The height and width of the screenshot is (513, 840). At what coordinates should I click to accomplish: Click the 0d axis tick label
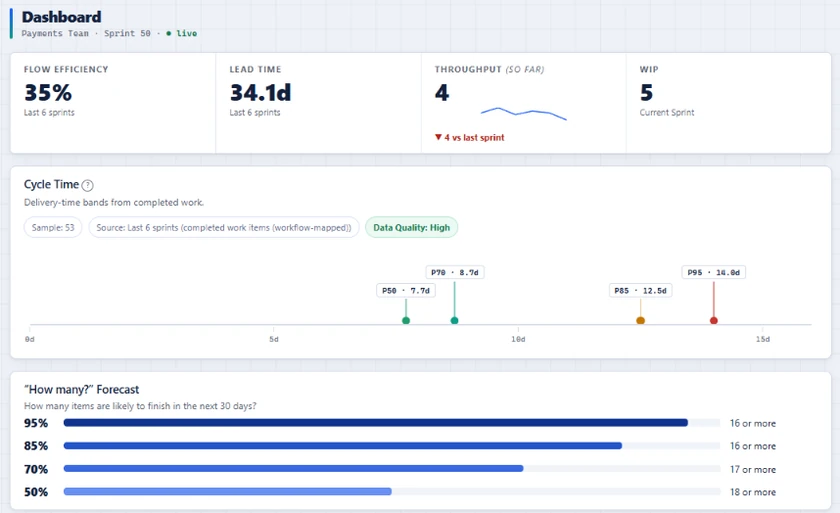29,339
